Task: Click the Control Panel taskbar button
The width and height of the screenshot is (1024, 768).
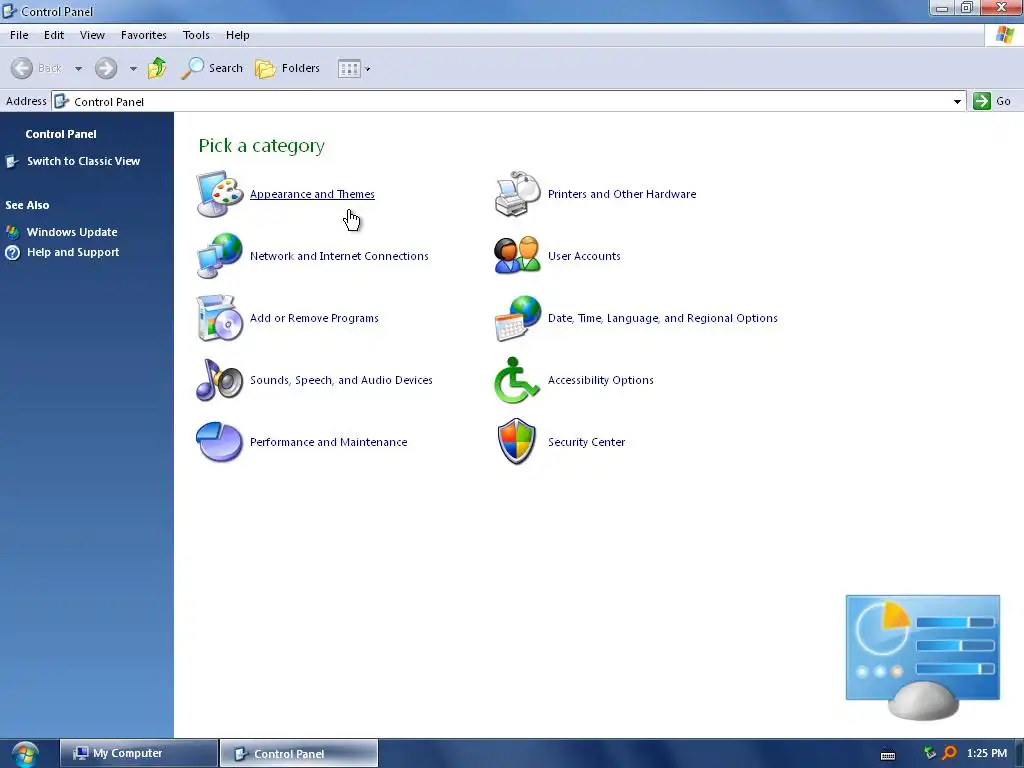Action: click(299, 754)
